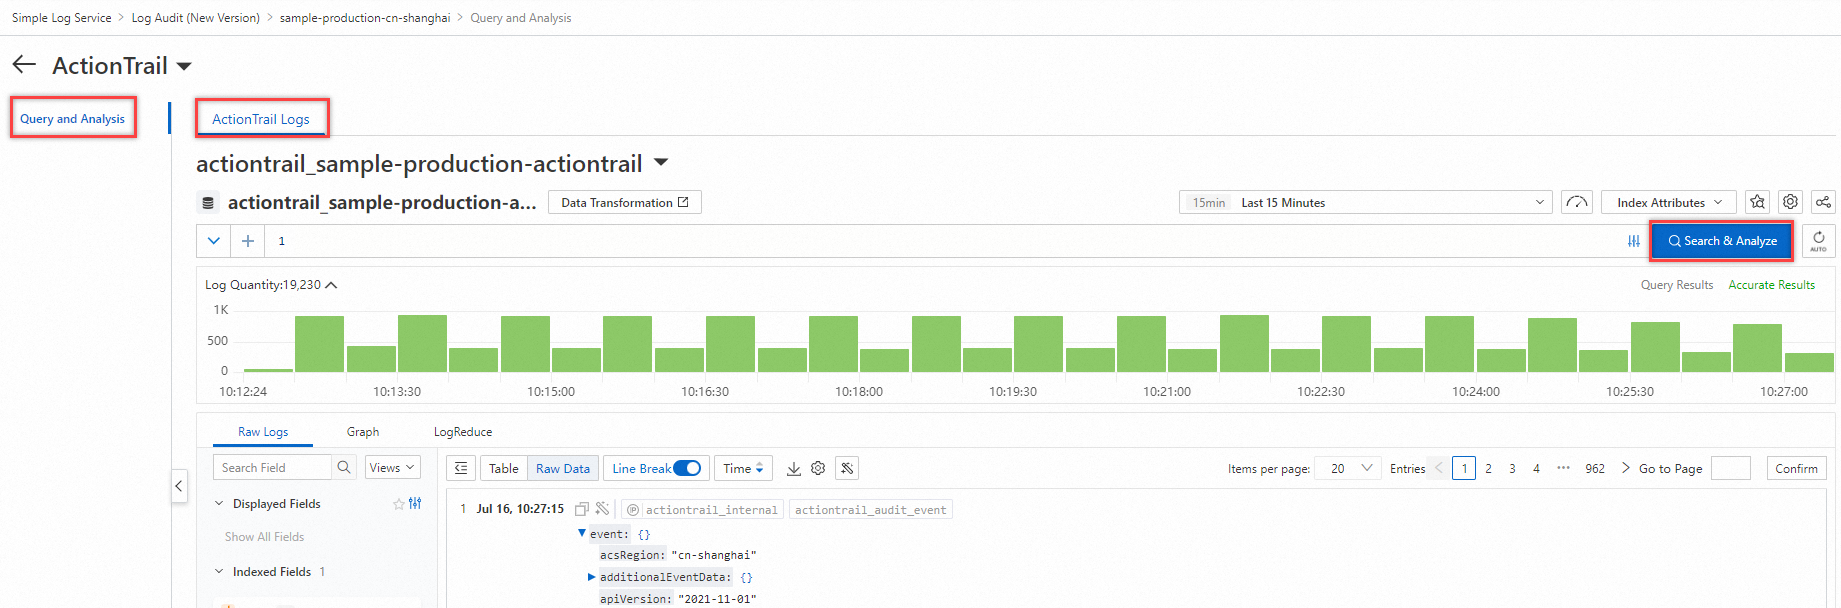
Task: Open the logstore name dropdown arrow
Action: [x=661, y=162]
